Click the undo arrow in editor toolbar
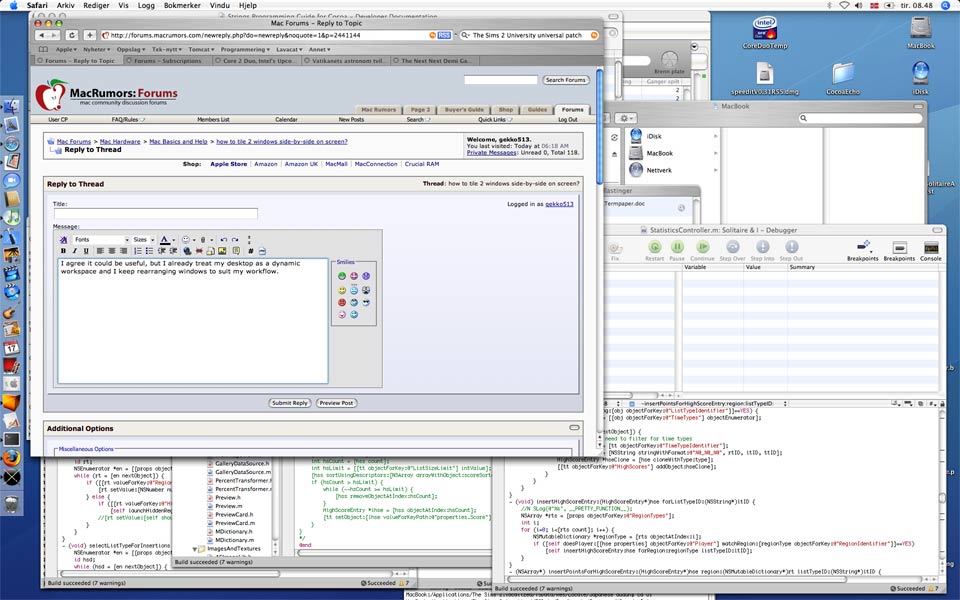This screenshot has height=600, width=960. point(223,240)
